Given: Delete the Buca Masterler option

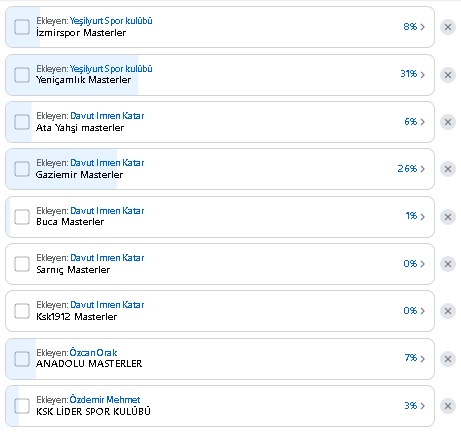Looking at the screenshot, I should [x=448, y=217].
